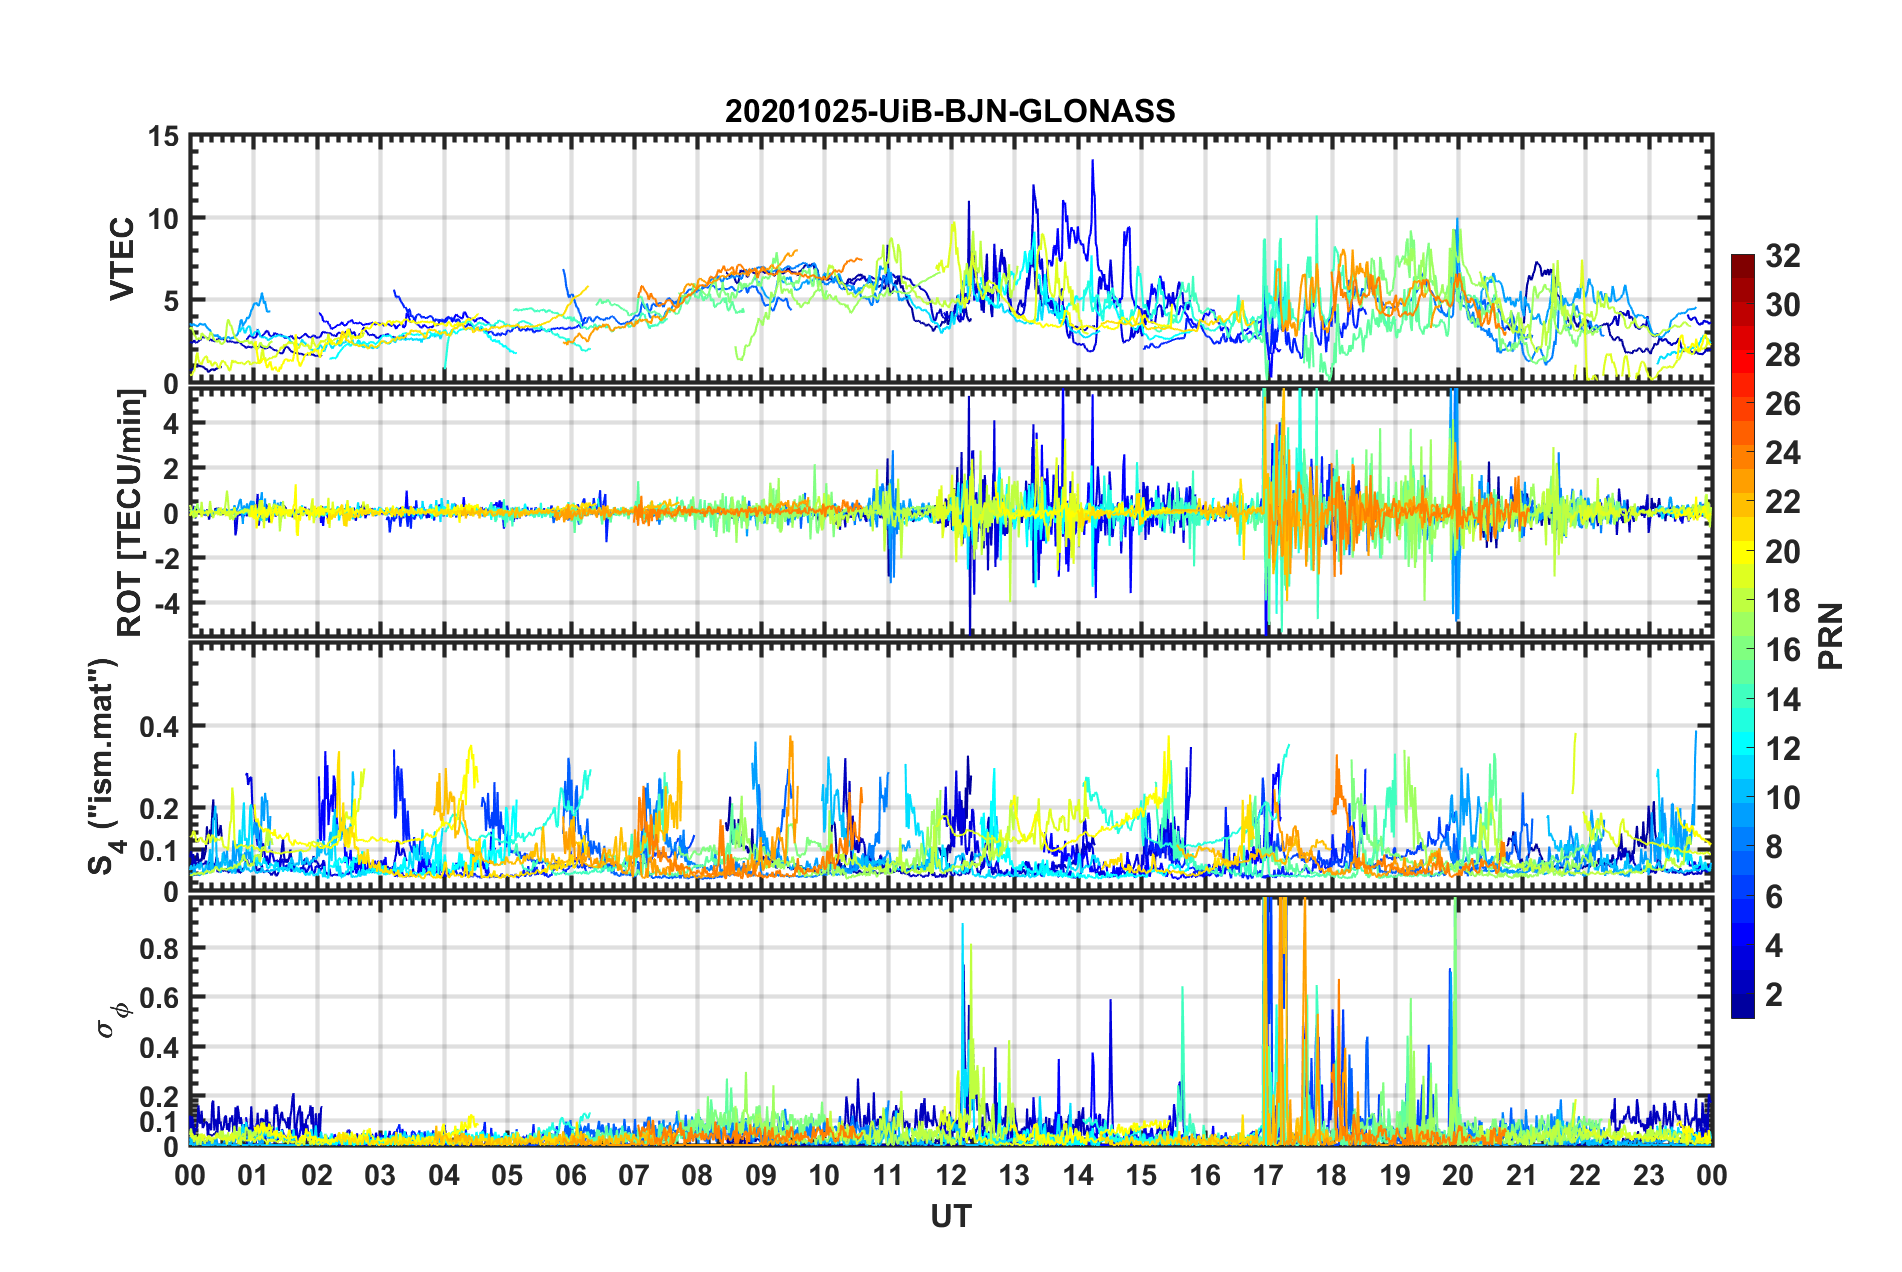Click x-axis tick label 14
This screenshot has height=1272, width=1902.
[1078, 1175]
